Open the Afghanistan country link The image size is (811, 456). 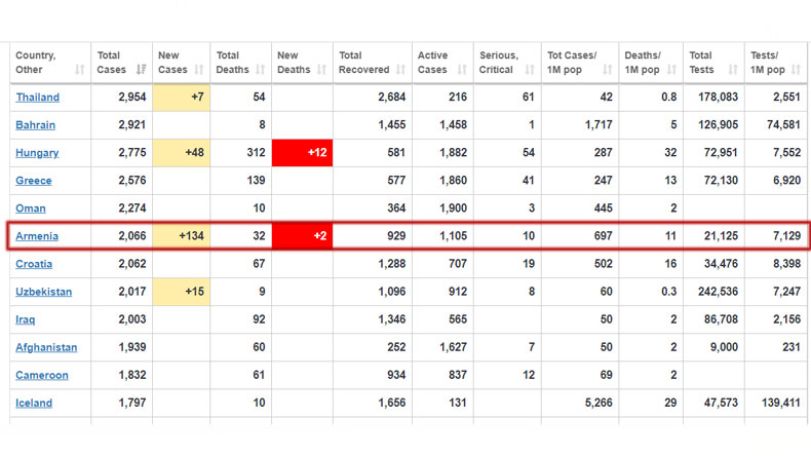pos(46,347)
